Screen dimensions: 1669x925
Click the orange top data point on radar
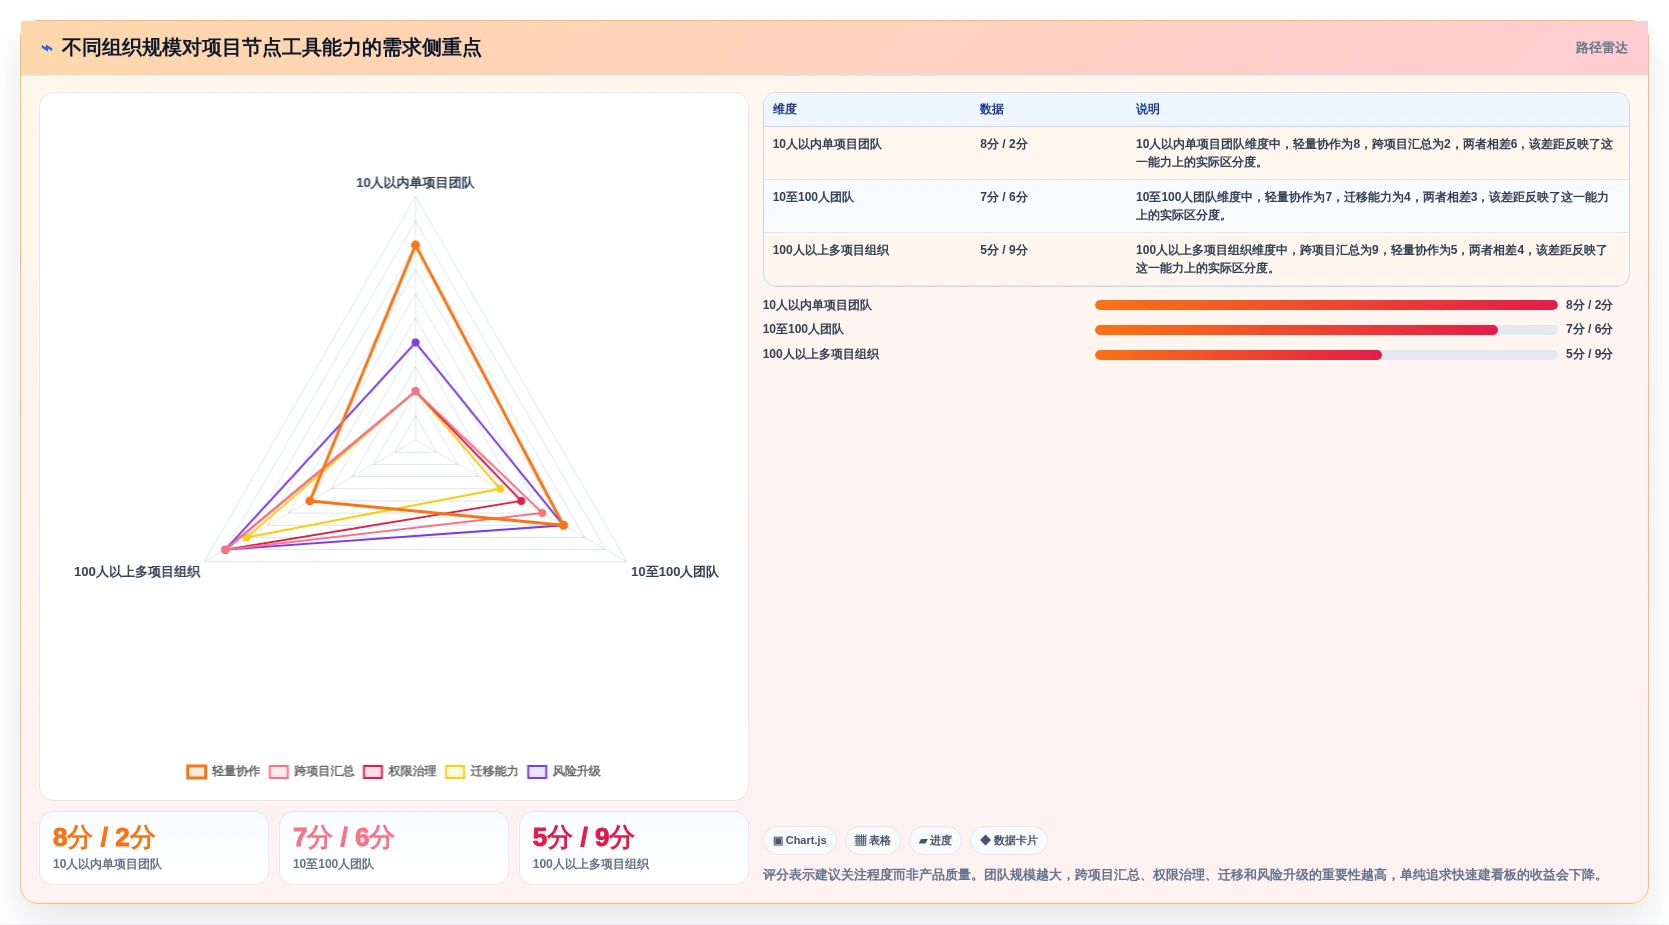pyautogui.click(x=416, y=245)
